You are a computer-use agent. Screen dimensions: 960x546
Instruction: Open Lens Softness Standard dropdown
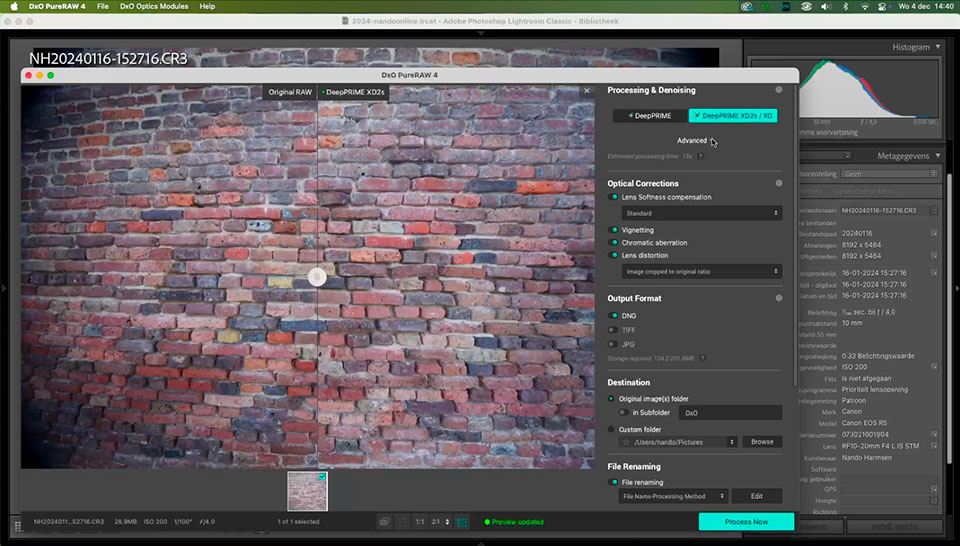pyautogui.click(x=702, y=213)
